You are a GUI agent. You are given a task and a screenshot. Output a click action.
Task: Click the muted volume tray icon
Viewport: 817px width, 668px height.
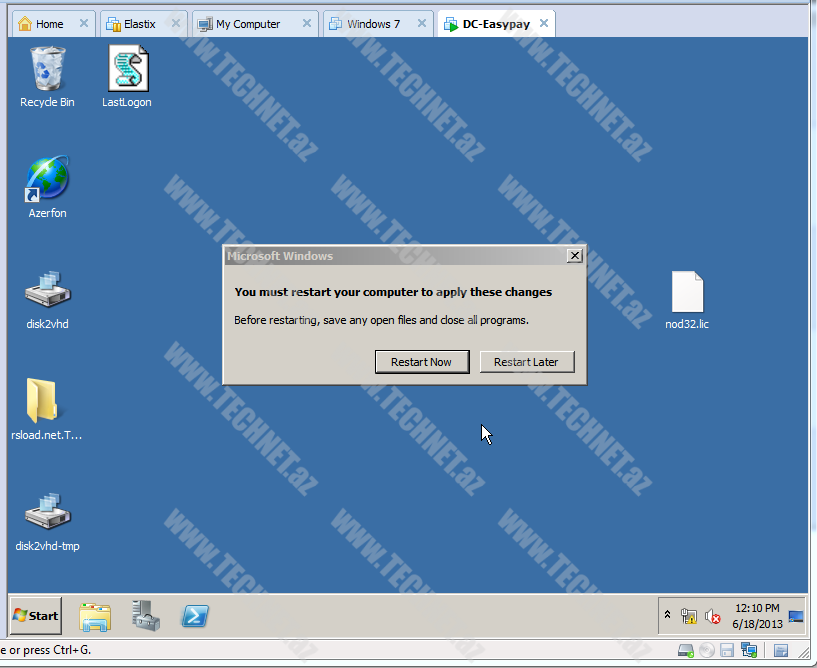[x=712, y=617]
